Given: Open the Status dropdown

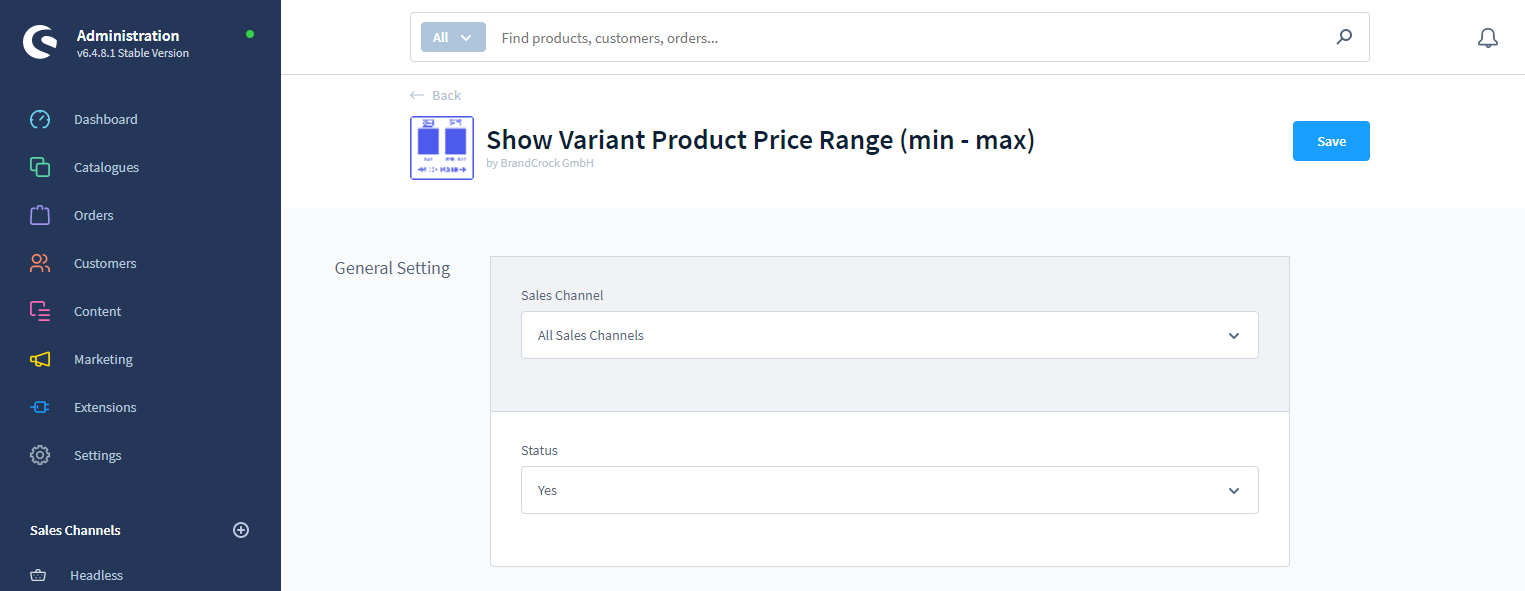Looking at the screenshot, I should tap(889, 490).
